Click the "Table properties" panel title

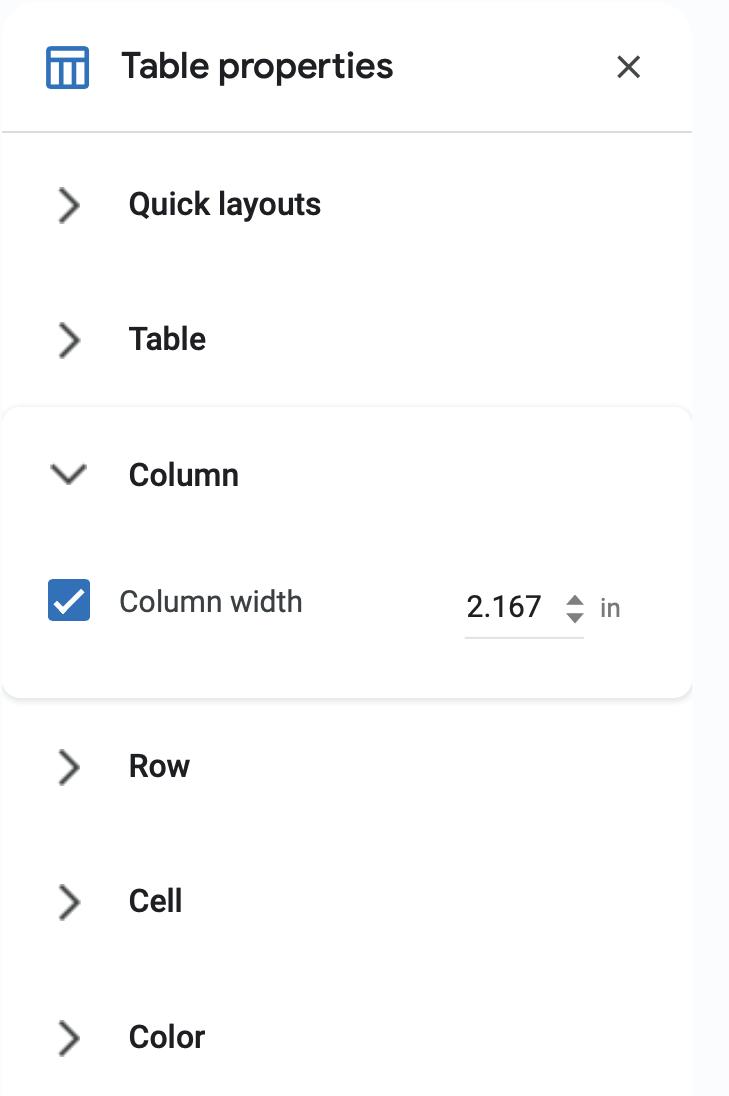point(257,67)
